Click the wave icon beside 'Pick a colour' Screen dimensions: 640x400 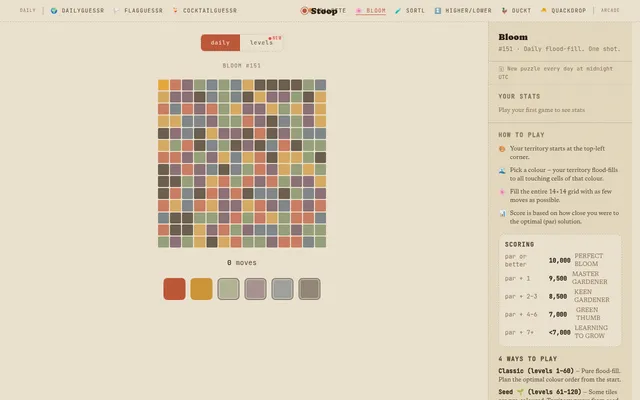(502, 171)
